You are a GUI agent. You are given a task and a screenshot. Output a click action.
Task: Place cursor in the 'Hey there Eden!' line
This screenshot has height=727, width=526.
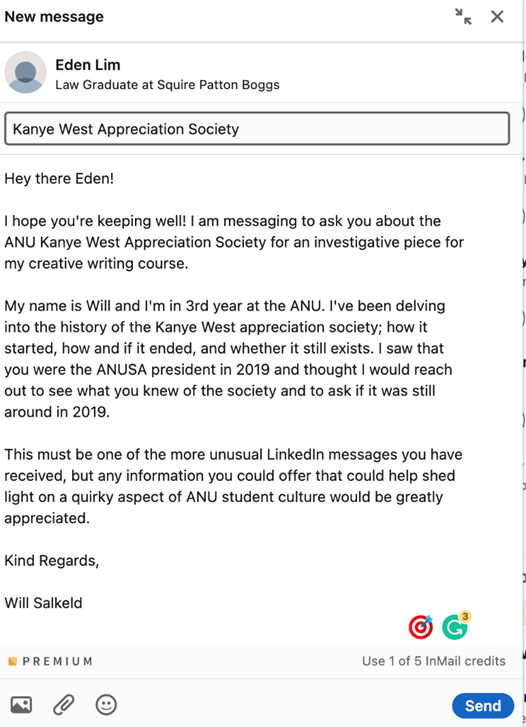[59, 179]
